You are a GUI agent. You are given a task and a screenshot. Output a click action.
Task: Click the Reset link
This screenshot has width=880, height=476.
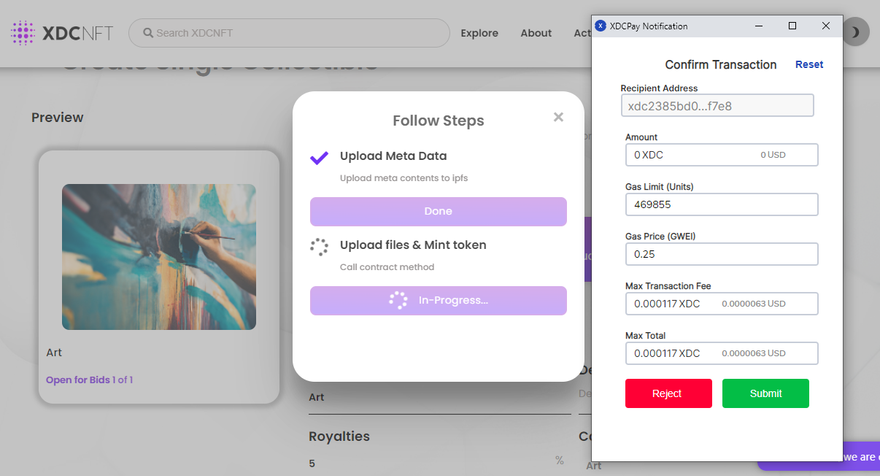[809, 64]
